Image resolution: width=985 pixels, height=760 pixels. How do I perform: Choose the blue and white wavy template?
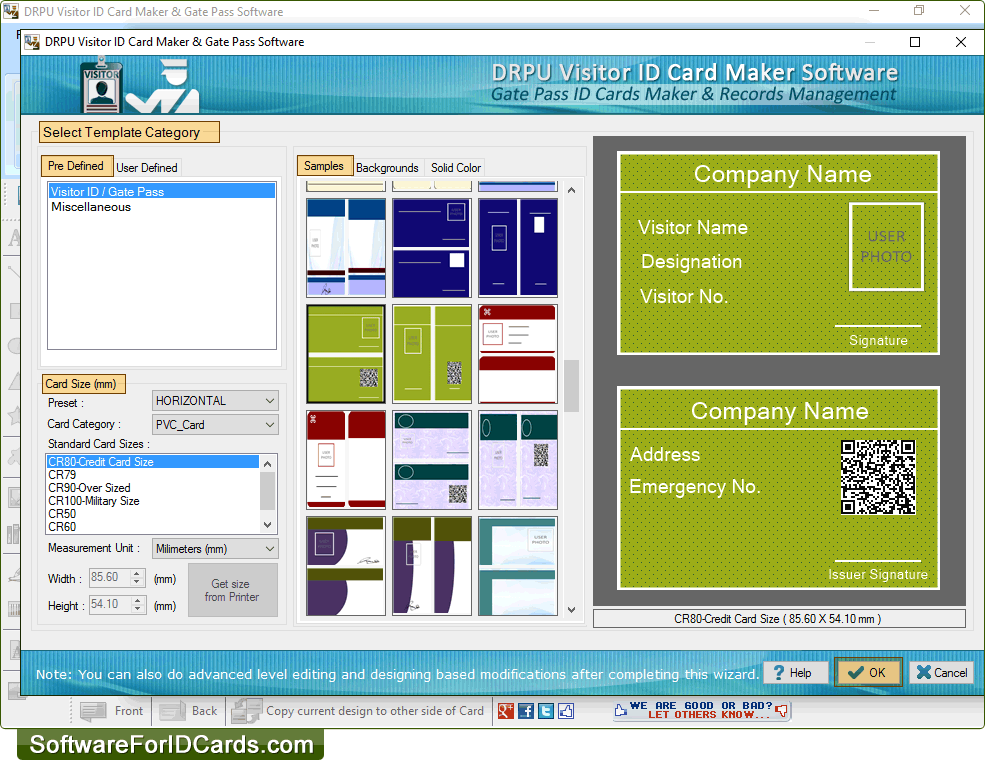pos(346,247)
